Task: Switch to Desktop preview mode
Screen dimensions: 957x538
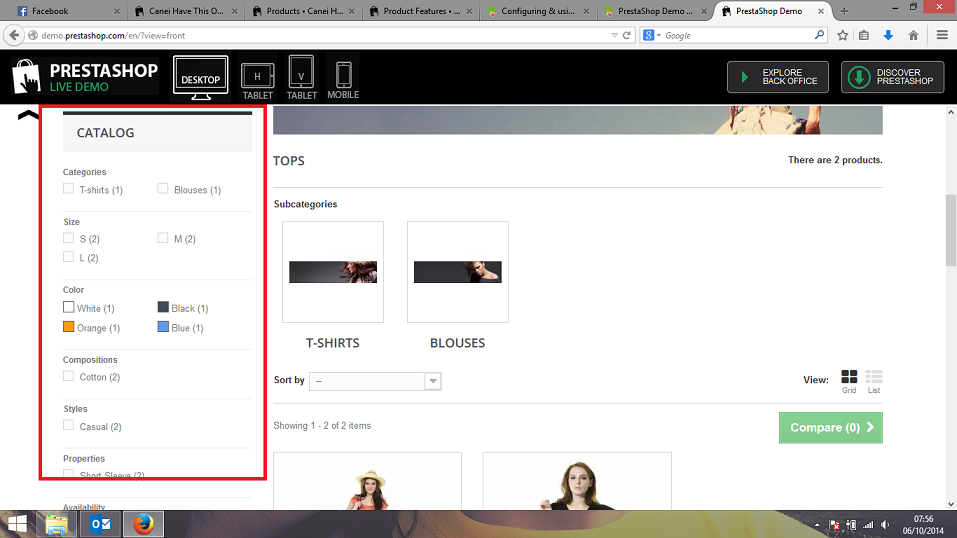Action: 201,78
